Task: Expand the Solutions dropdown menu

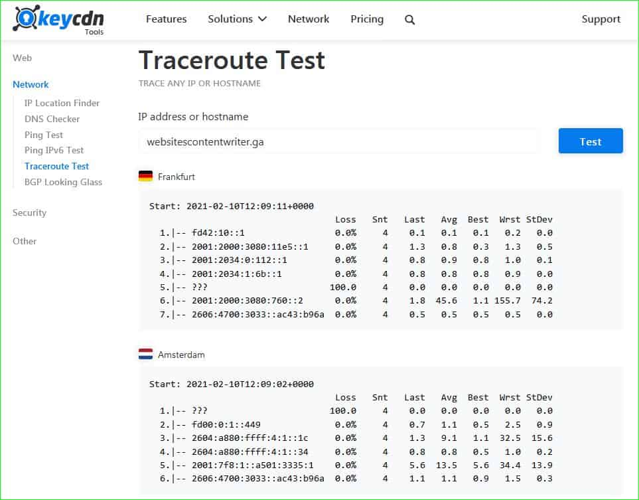Action: click(x=237, y=19)
